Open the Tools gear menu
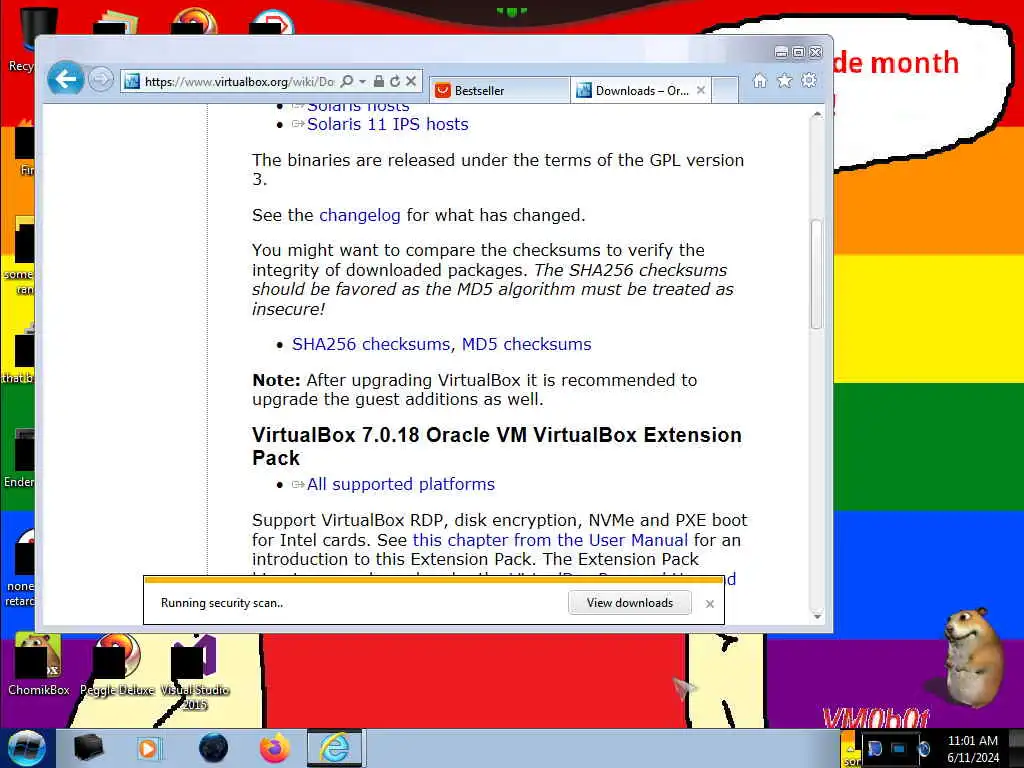This screenshot has width=1024, height=768. pyautogui.click(x=809, y=80)
